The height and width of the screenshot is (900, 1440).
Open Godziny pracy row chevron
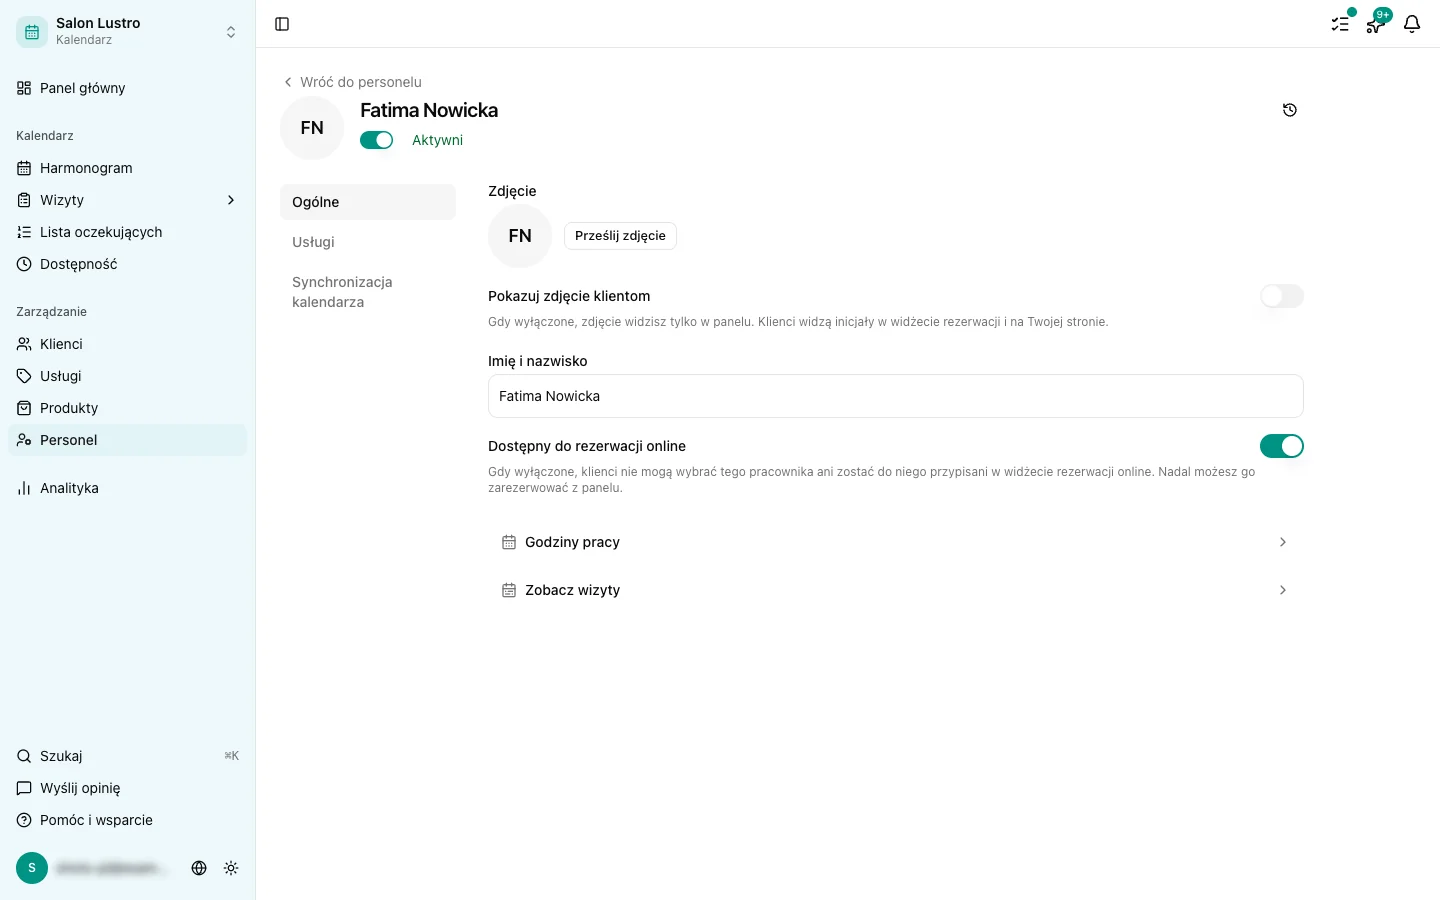[1283, 542]
